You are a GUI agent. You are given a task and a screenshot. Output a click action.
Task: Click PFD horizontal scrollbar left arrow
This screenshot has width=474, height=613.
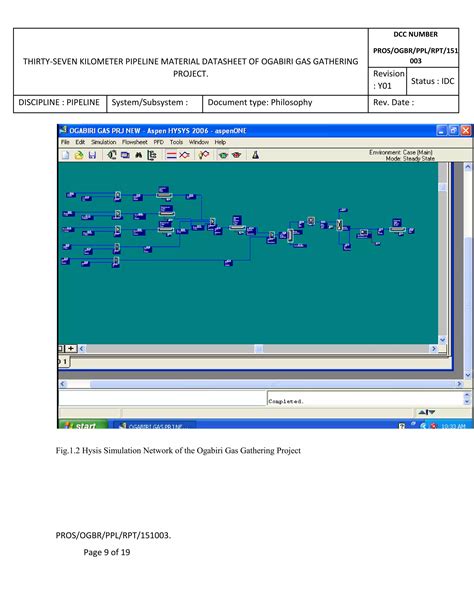(82, 348)
